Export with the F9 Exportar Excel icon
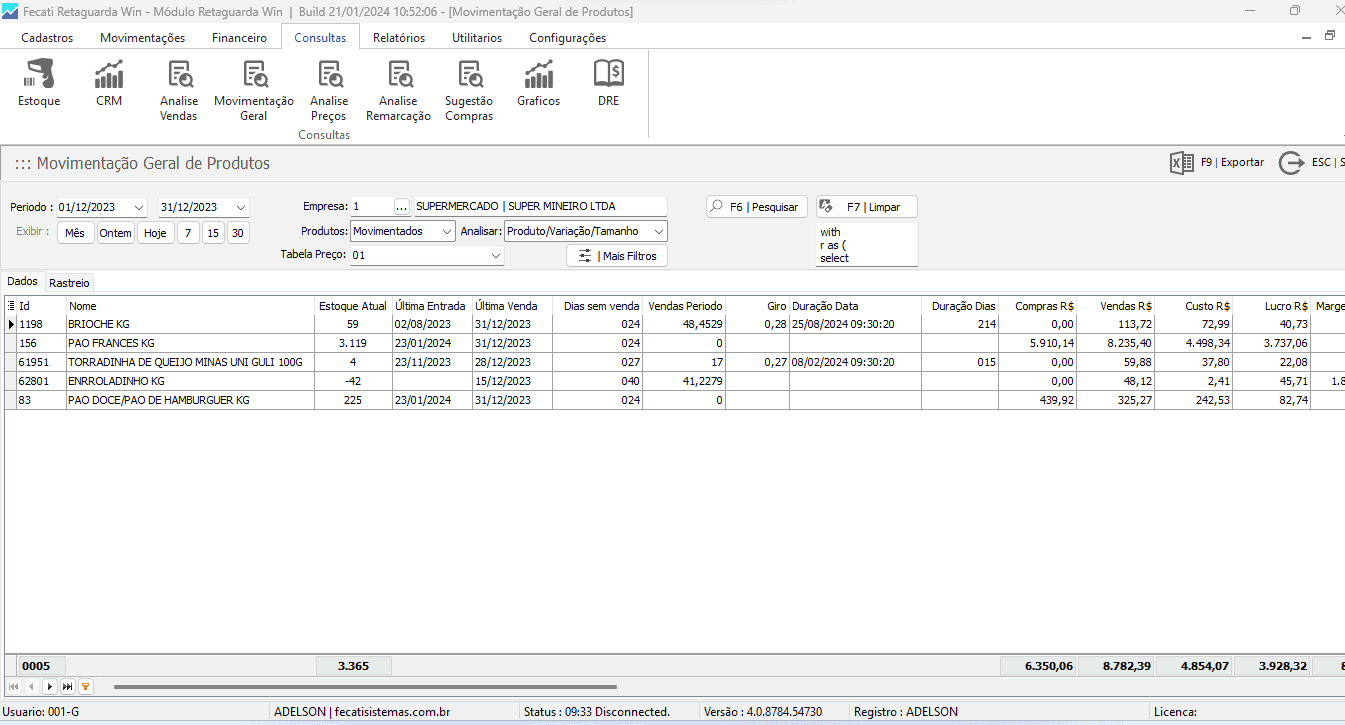The width and height of the screenshot is (1345, 725). pos(1182,163)
